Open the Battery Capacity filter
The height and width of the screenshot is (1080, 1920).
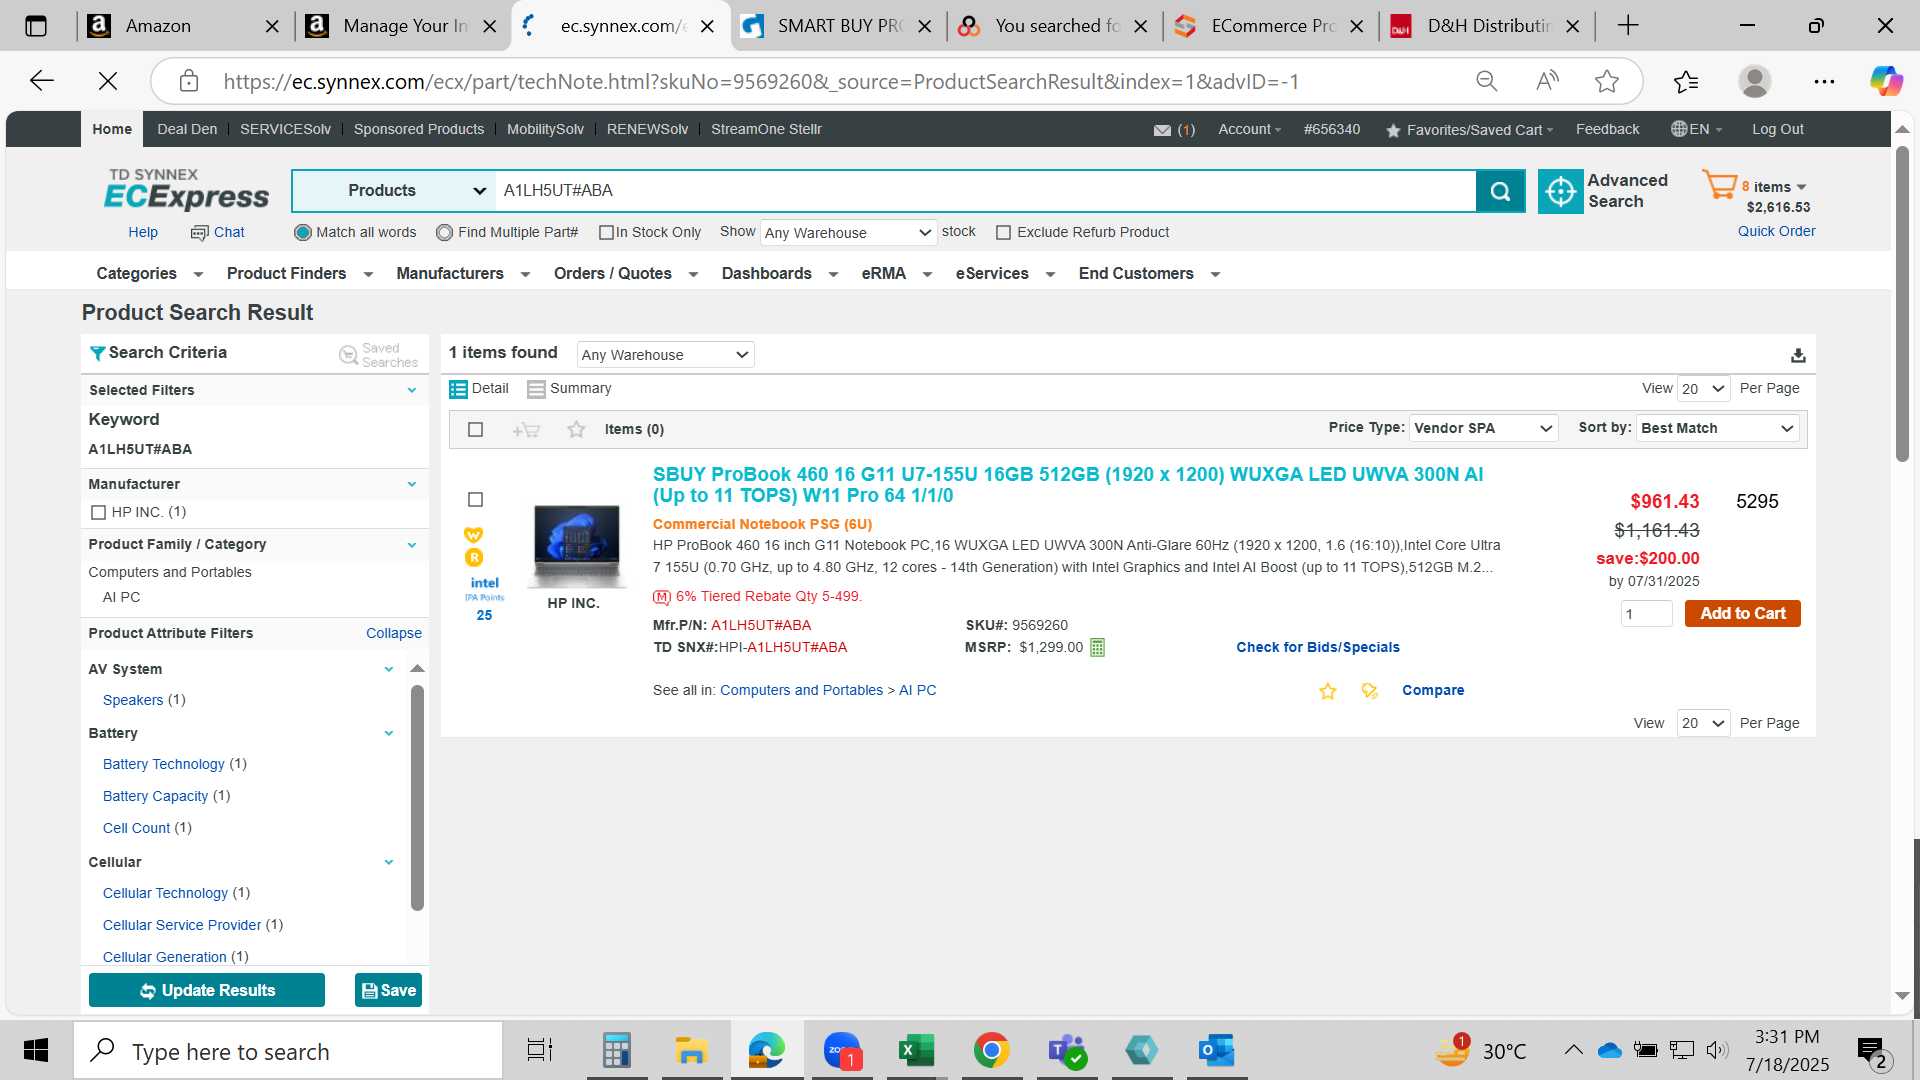[155, 797]
